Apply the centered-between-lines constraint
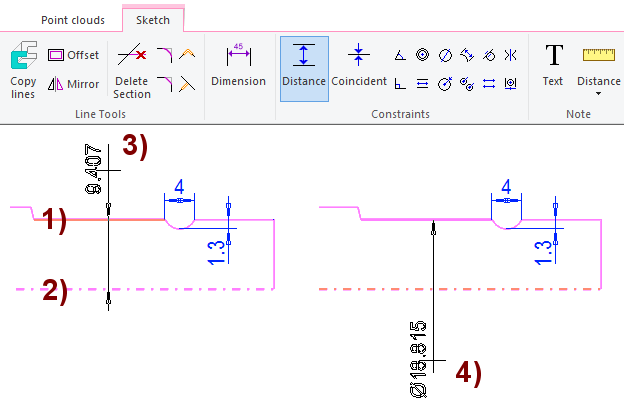Screen dimensions: 624x411 (511, 84)
